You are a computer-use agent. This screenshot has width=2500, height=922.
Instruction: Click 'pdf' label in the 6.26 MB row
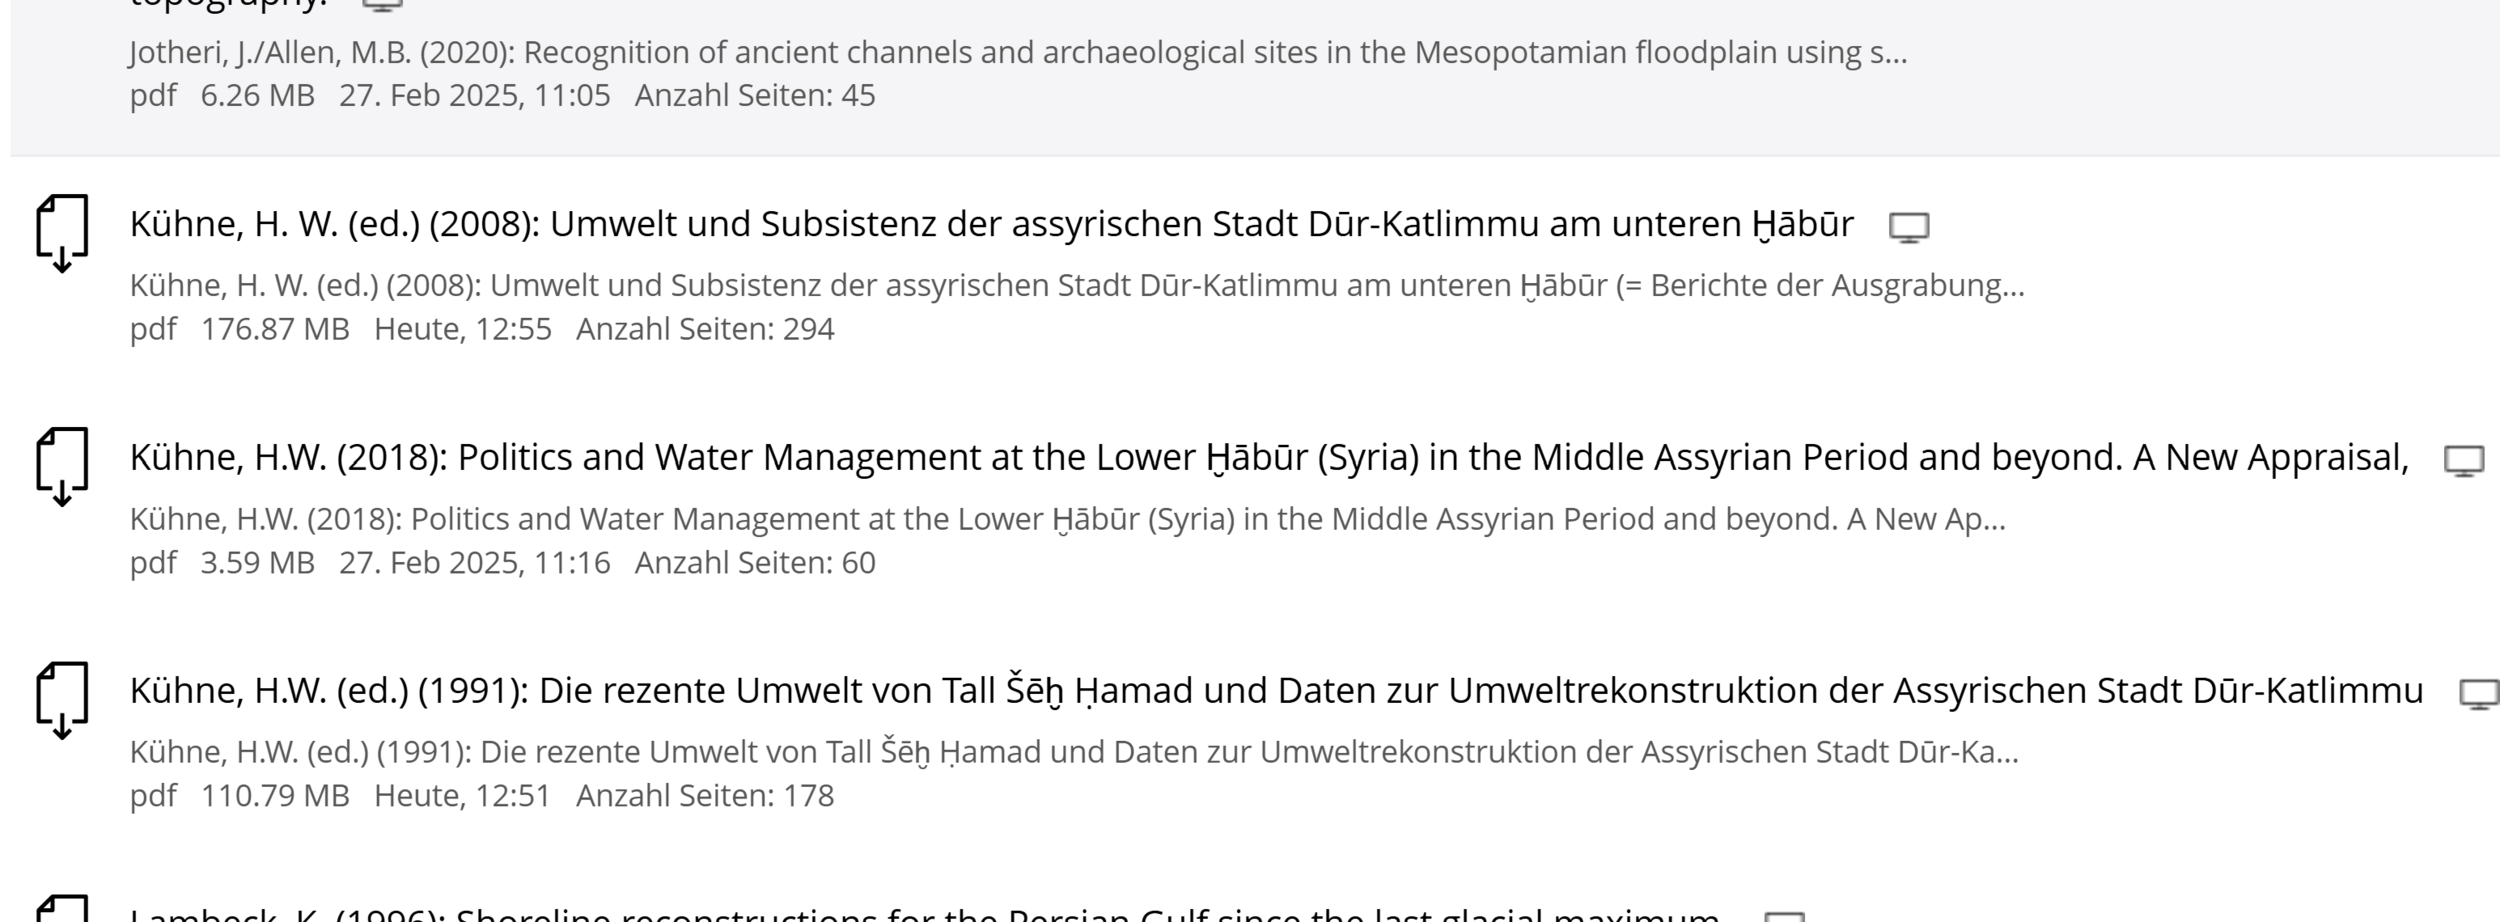pos(153,97)
